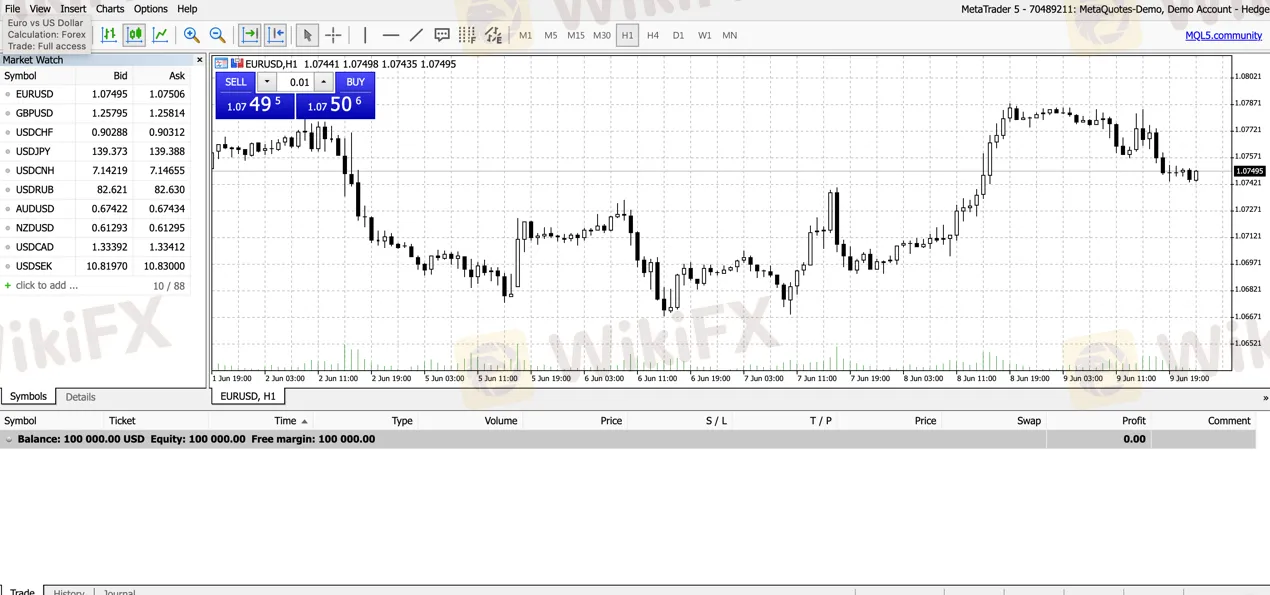
Task: Zoom in on the chart
Action: point(191,35)
